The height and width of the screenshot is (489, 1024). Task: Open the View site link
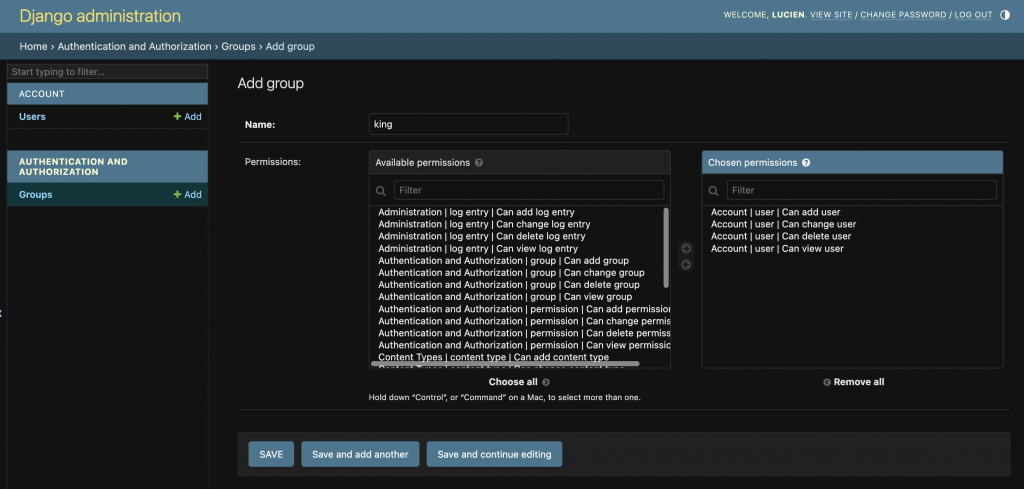[831, 14]
